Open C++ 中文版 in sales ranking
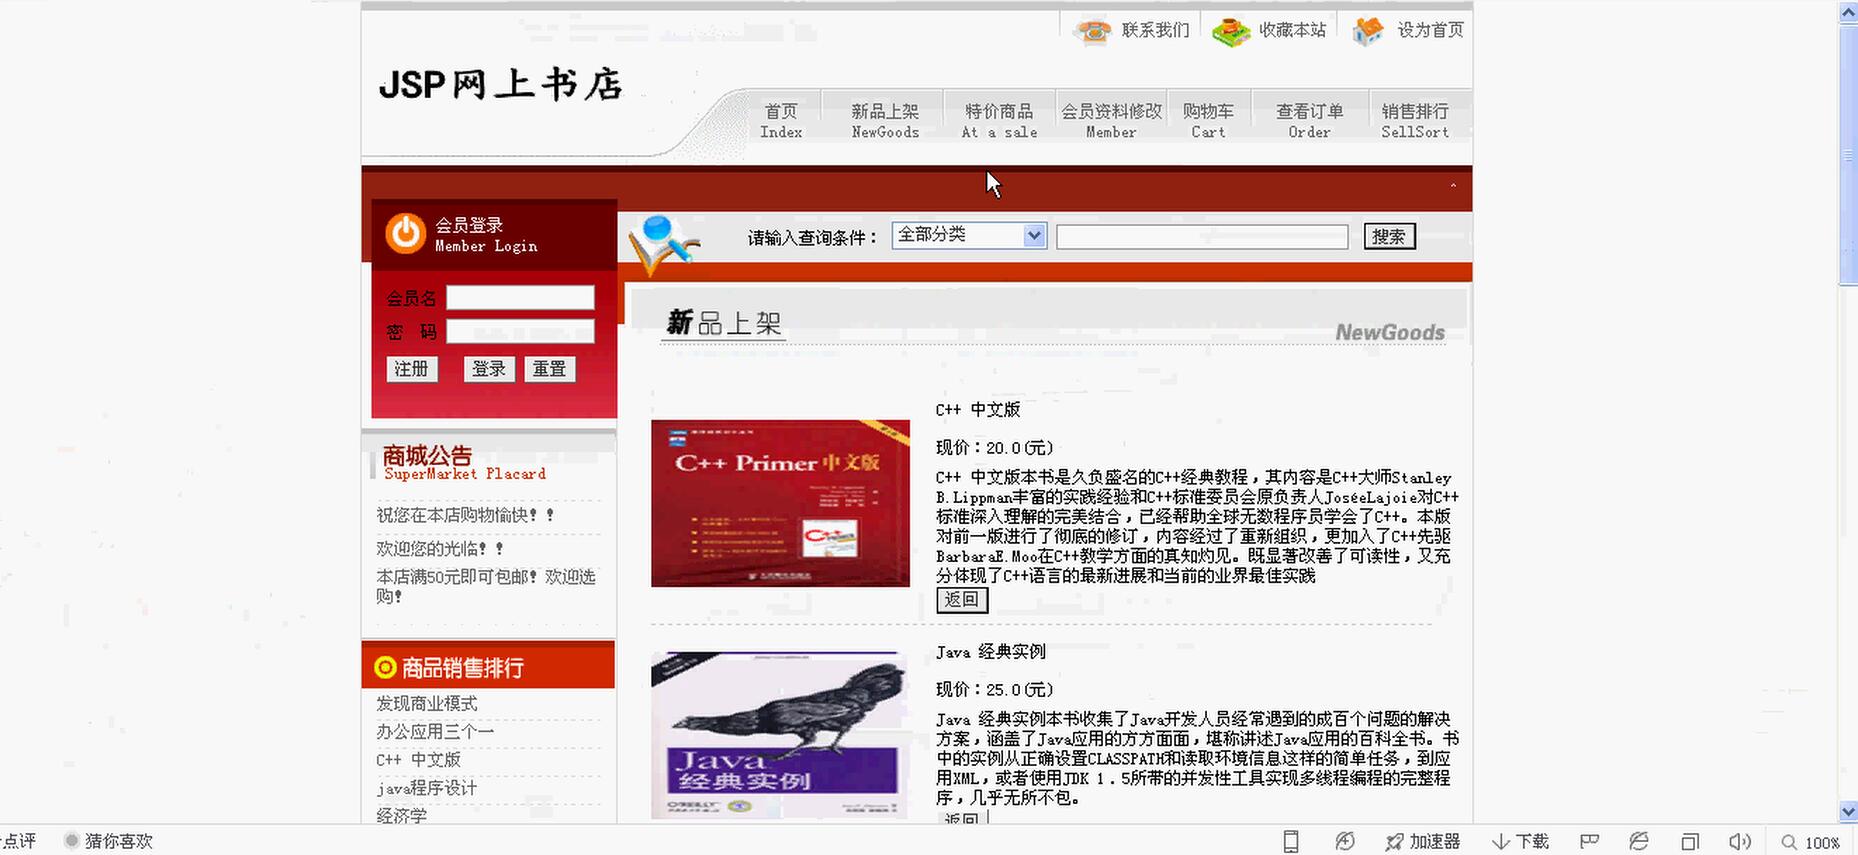The height and width of the screenshot is (855, 1858). 418,759
